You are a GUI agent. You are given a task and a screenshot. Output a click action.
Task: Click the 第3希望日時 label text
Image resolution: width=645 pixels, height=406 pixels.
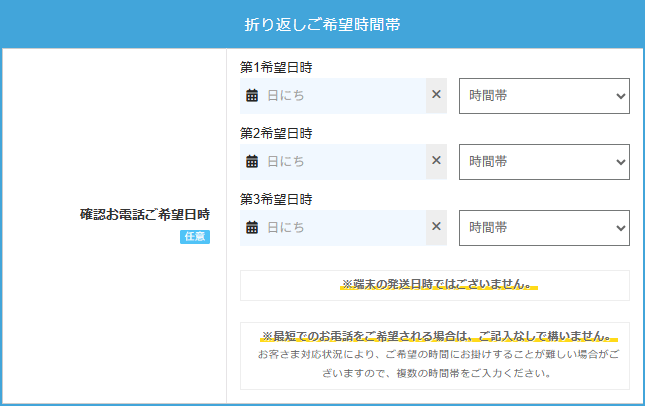[276, 199]
